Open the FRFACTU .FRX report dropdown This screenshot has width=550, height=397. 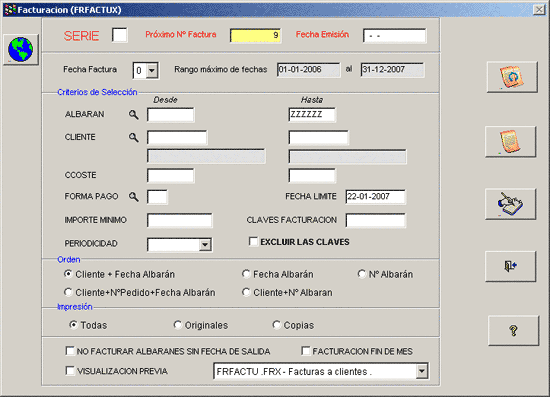point(422,371)
